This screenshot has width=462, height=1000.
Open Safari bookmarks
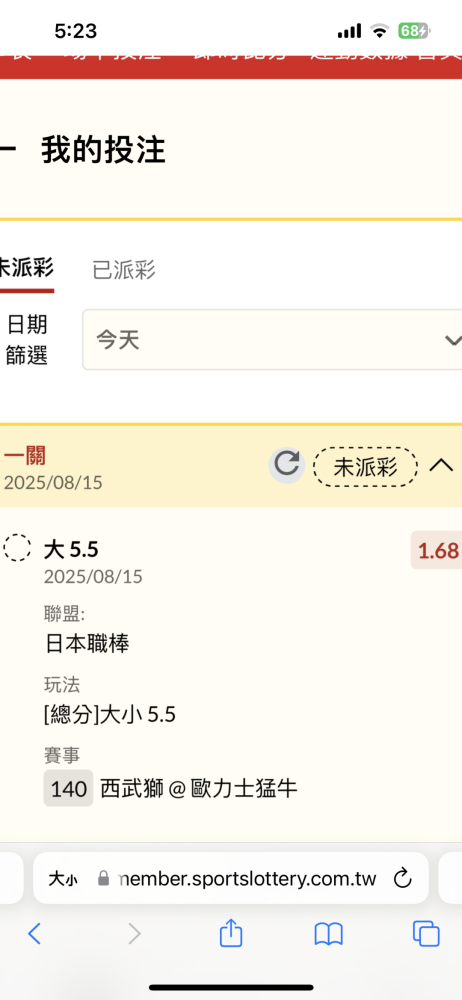coord(329,934)
